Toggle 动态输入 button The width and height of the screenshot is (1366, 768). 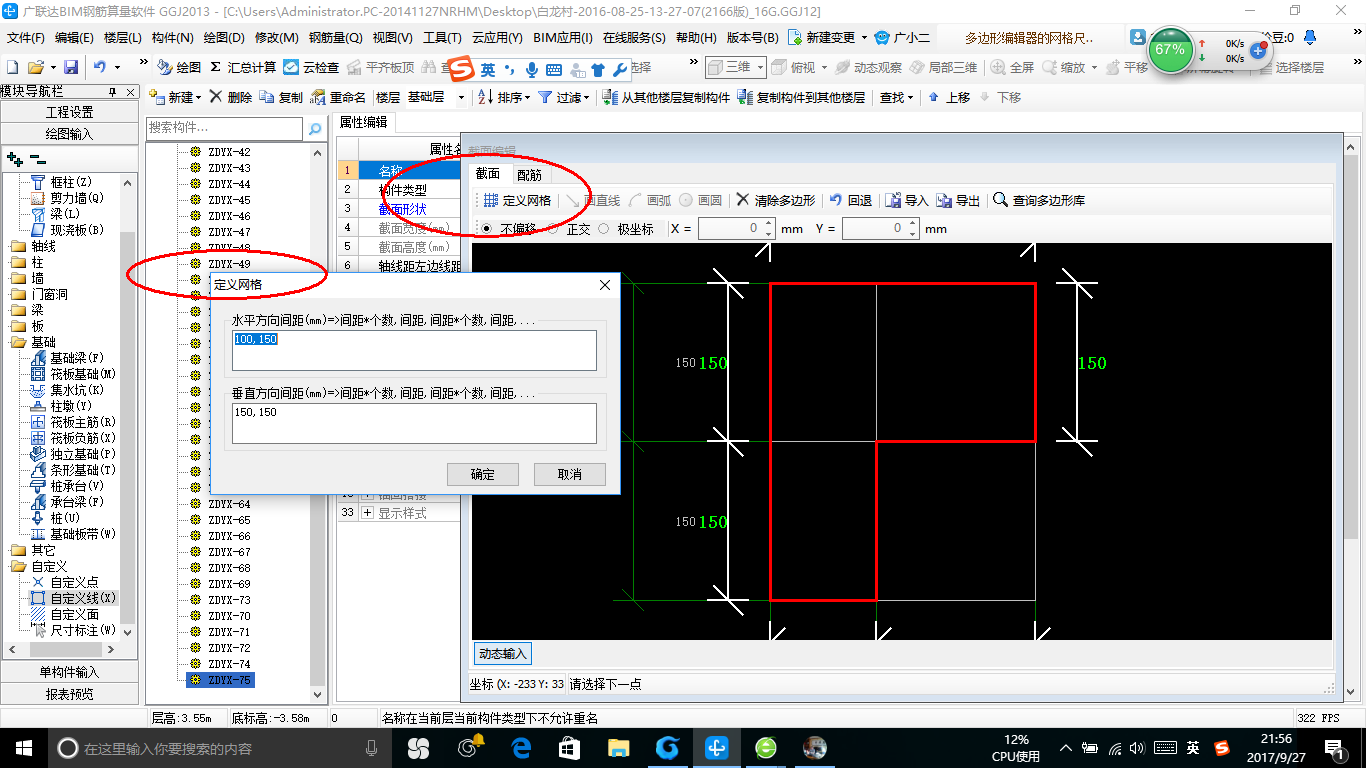tap(502, 653)
